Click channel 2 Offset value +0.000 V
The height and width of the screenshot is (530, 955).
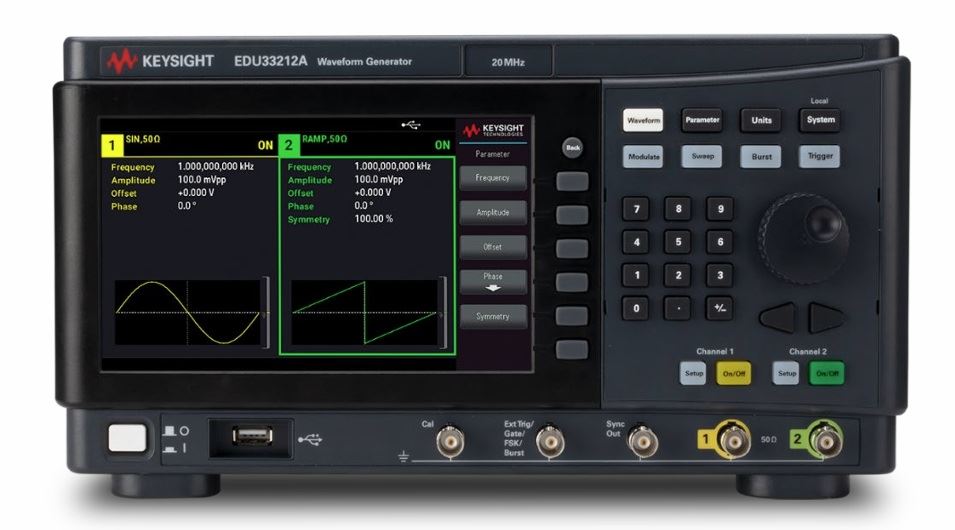click(373, 193)
